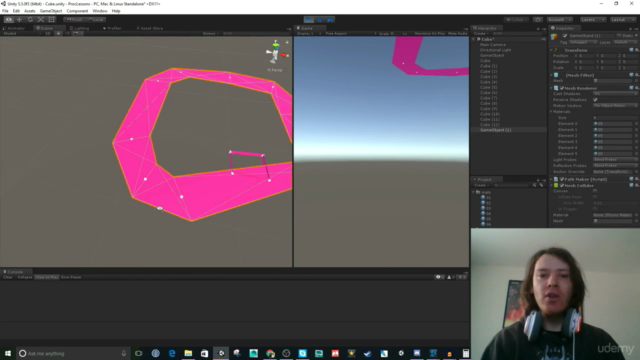This screenshot has height=360, width=640.
Task: Open the Layer dropdown in Inspector
Action: (624, 42)
